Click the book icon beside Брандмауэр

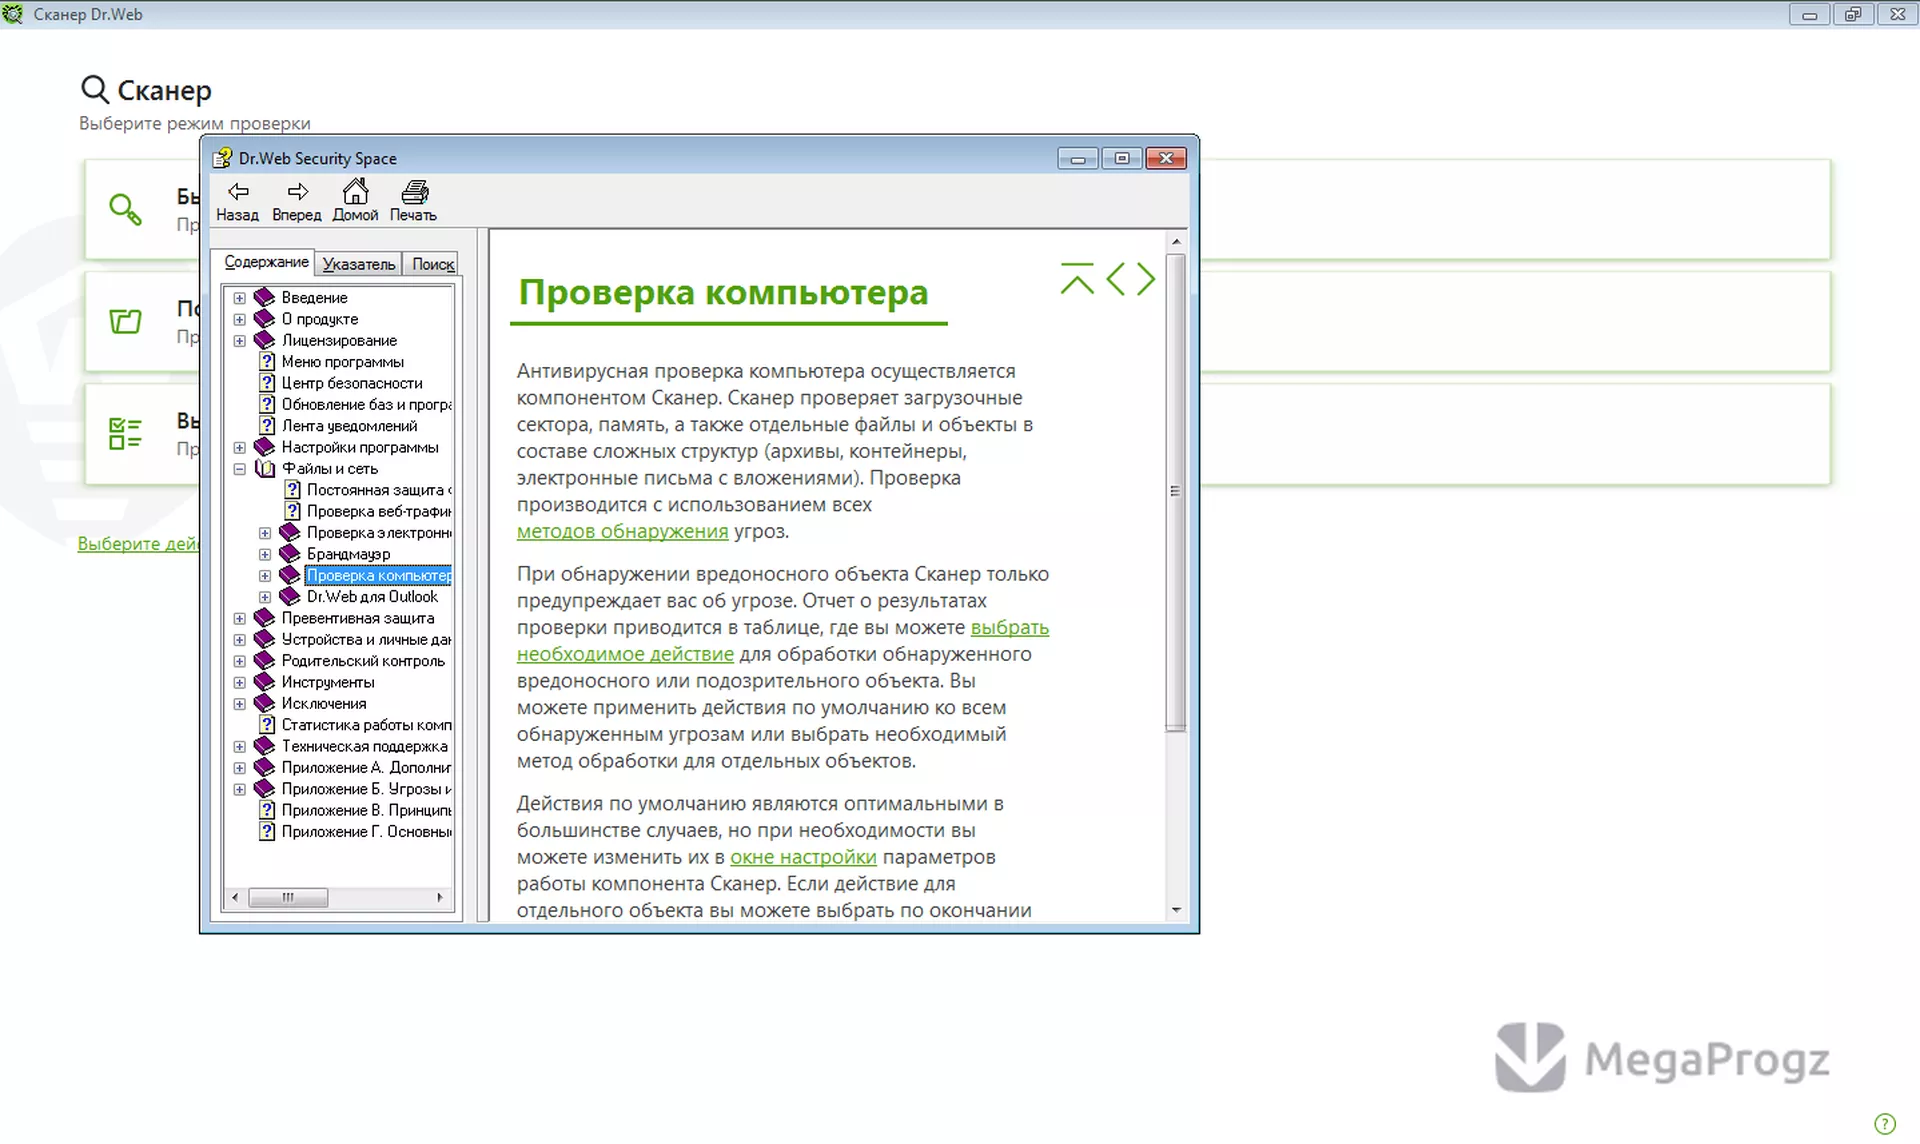click(x=290, y=554)
